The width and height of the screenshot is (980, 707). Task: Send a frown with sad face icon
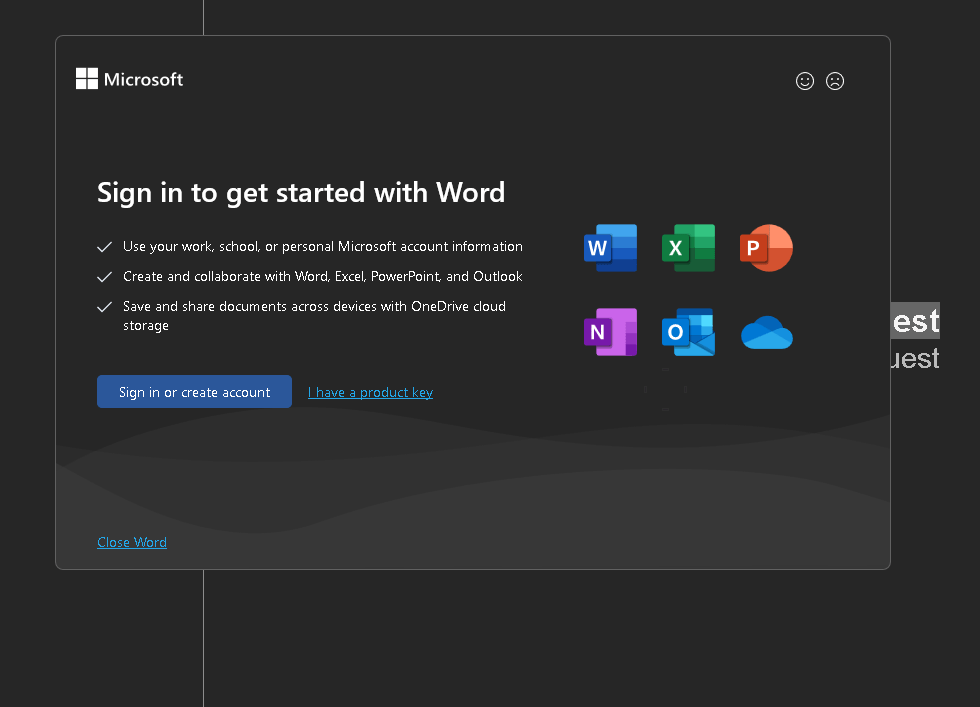(835, 81)
